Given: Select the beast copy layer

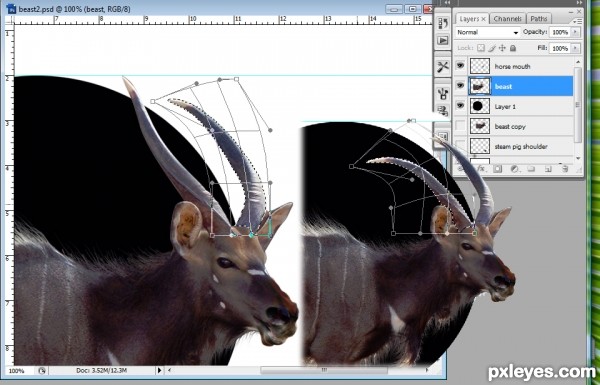Looking at the screenshot, I should click(x=510, y=126).
